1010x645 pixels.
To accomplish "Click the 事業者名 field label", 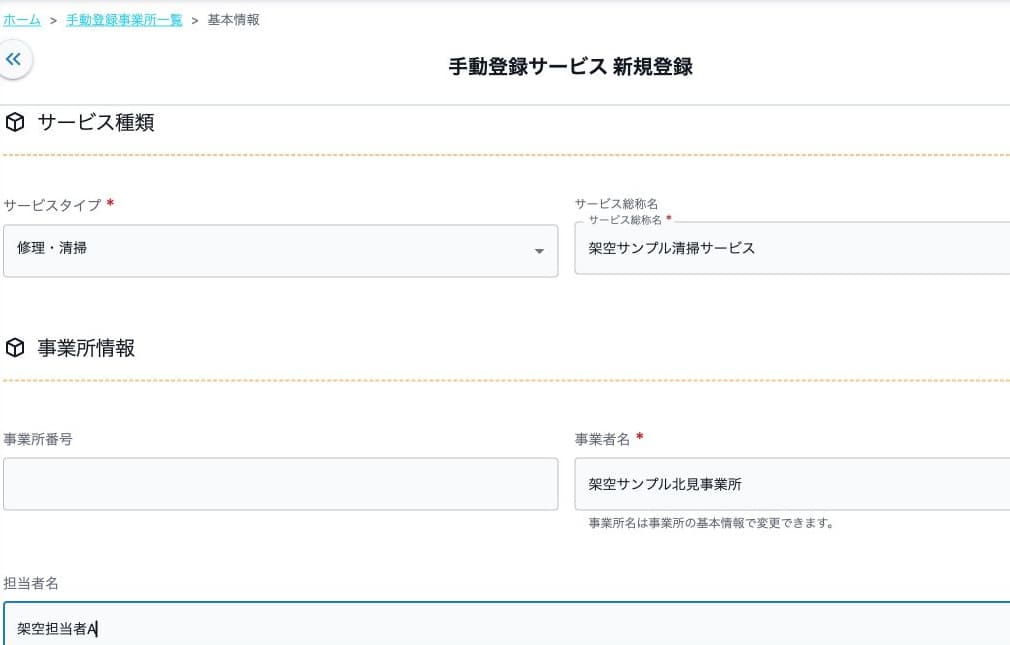I will (602, 439).
